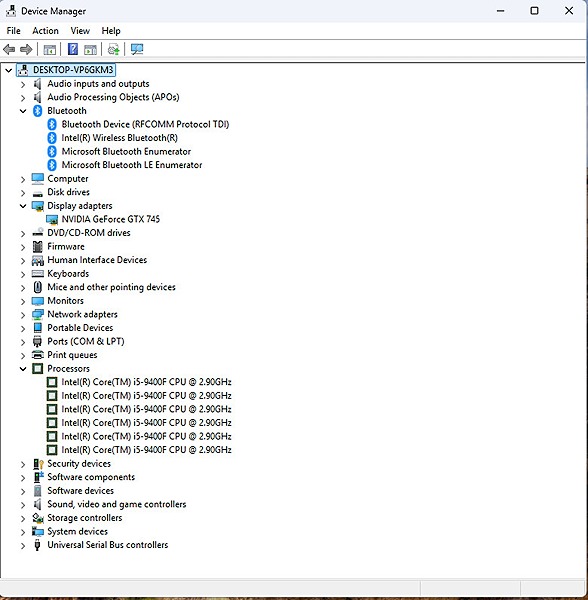This screenshot has height=600, width=588.
Task: Click the Ports (COM & LPT) icon
Action: point(37,341)
